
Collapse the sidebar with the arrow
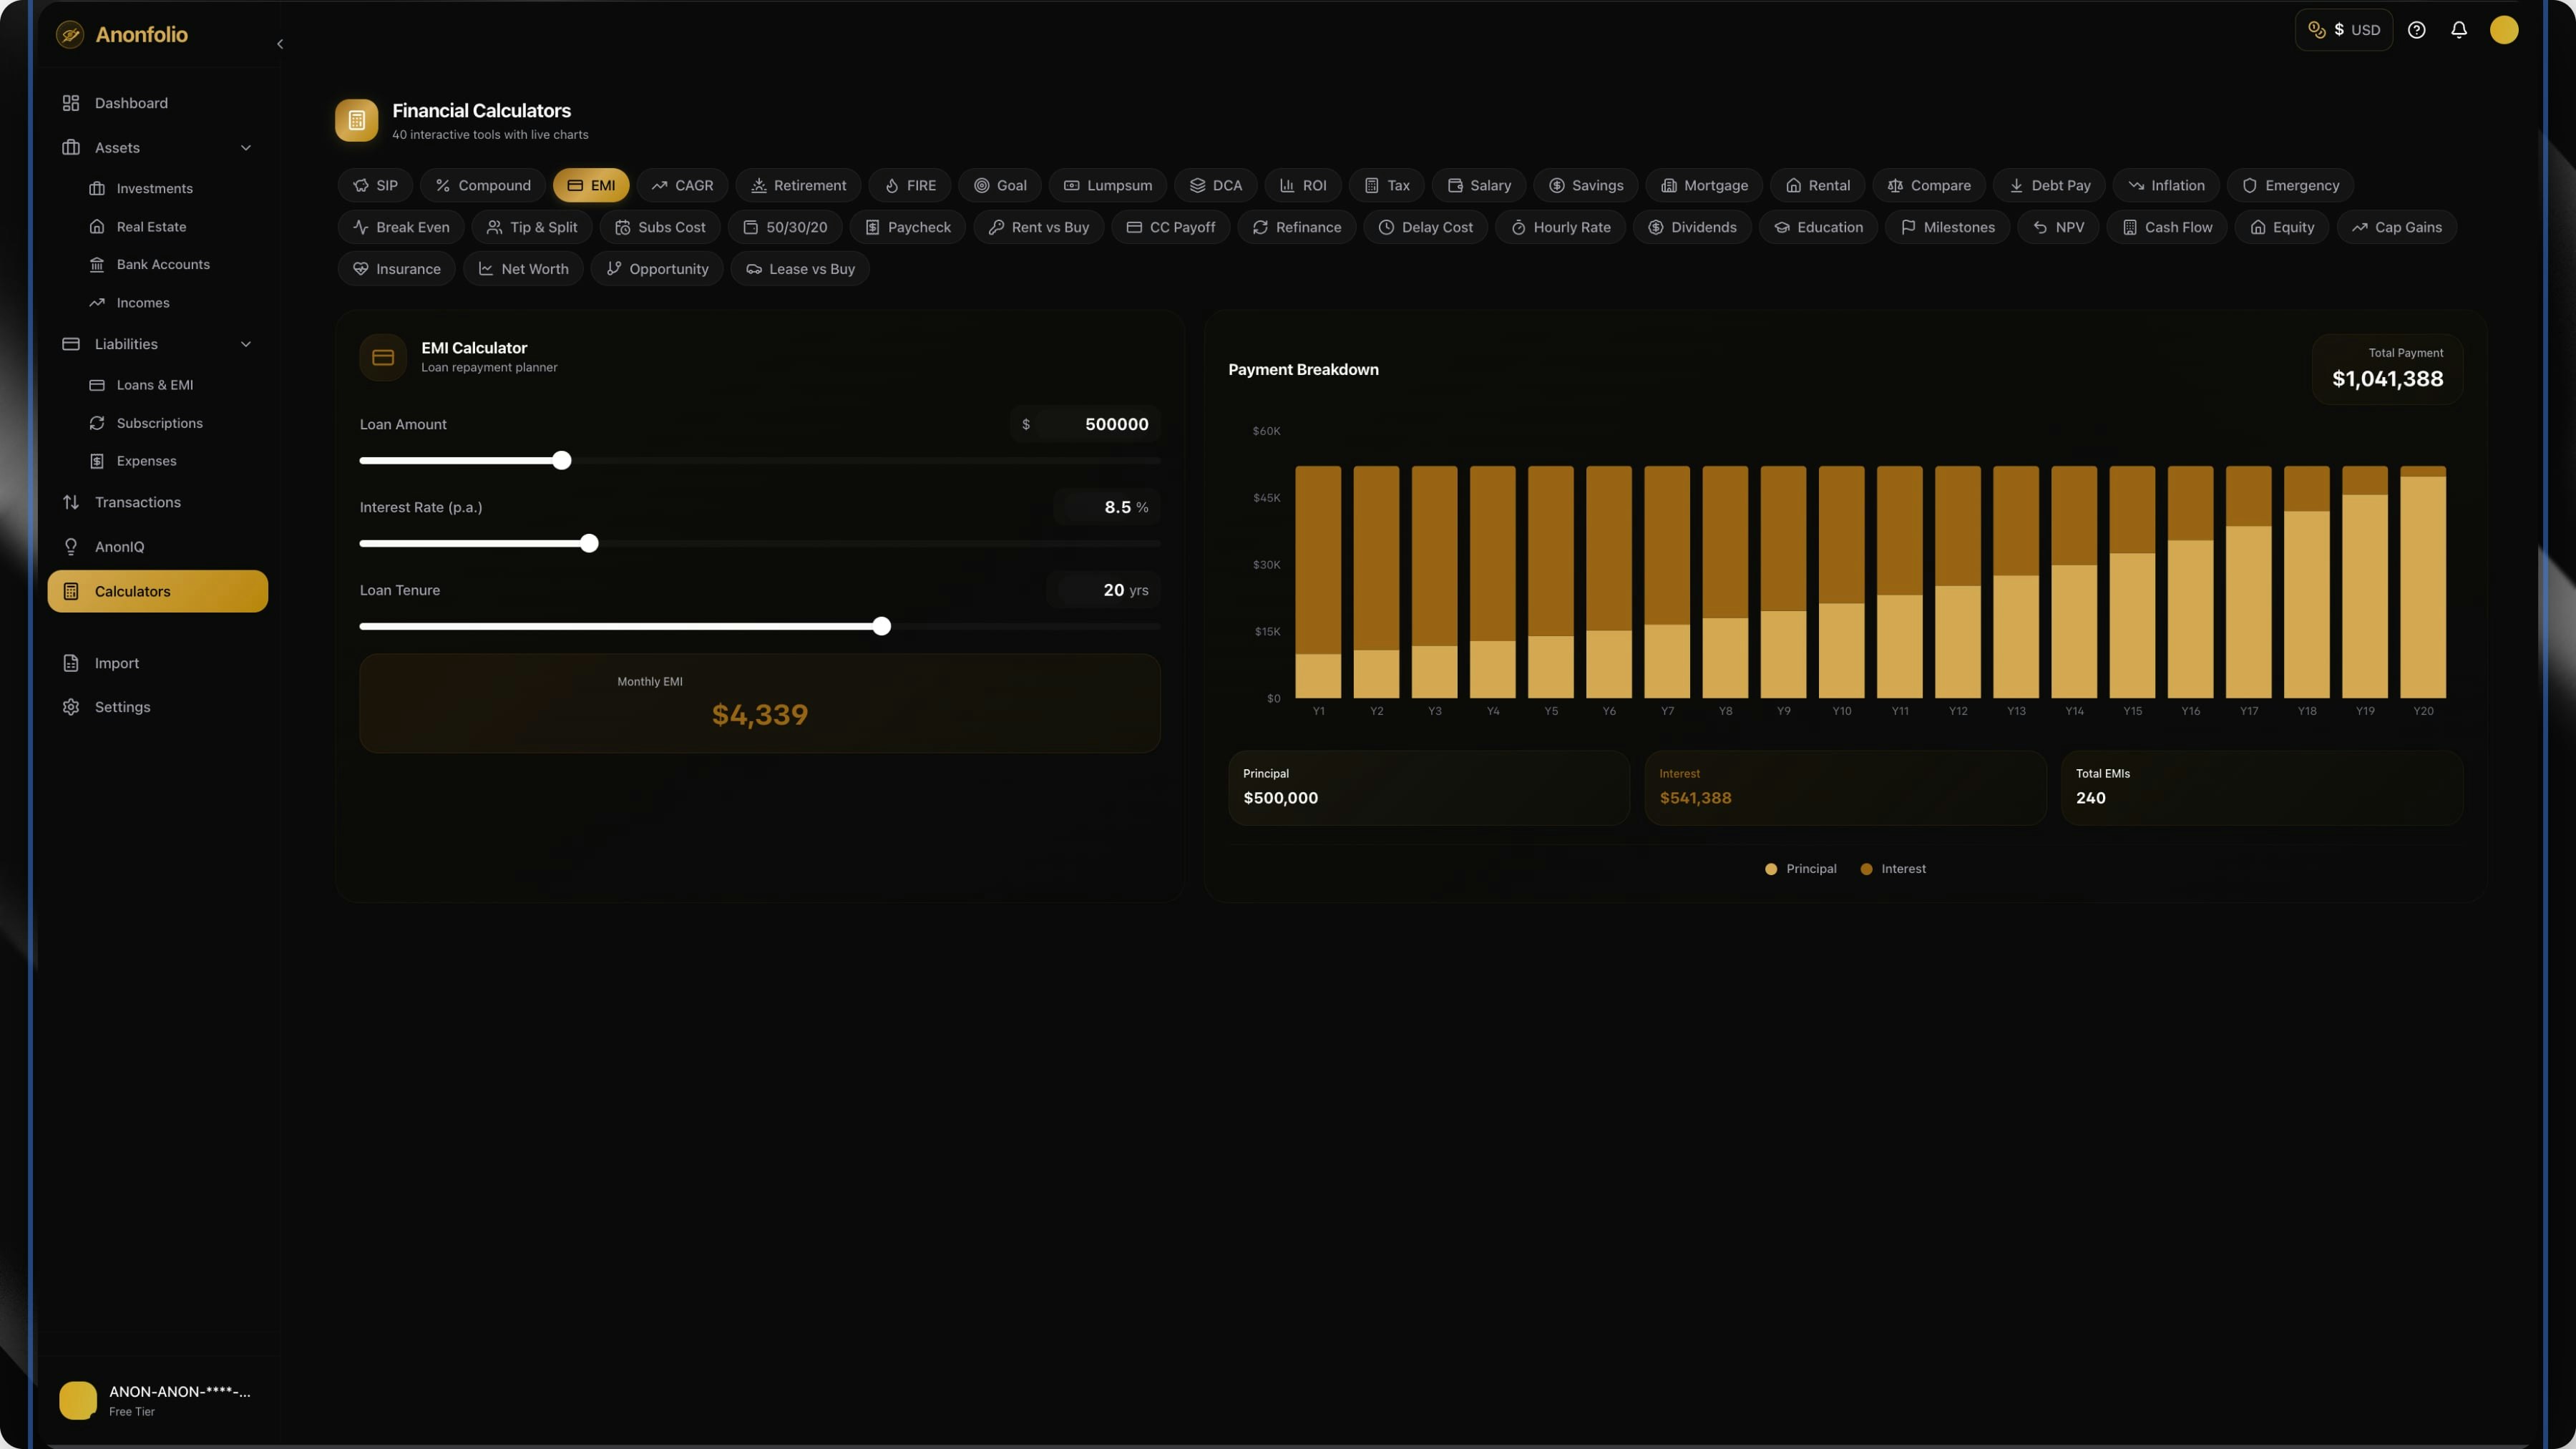point(280,44)
